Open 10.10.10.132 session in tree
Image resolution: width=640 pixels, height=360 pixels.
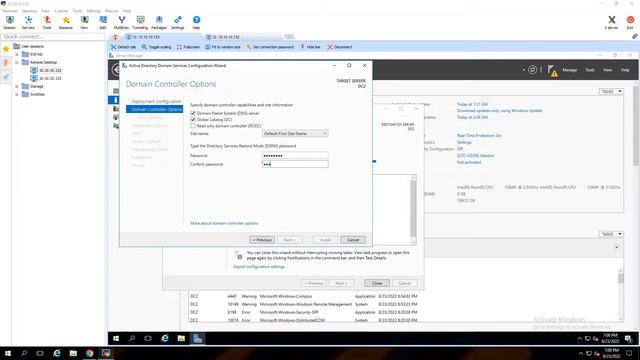click(x=50, y=70)
